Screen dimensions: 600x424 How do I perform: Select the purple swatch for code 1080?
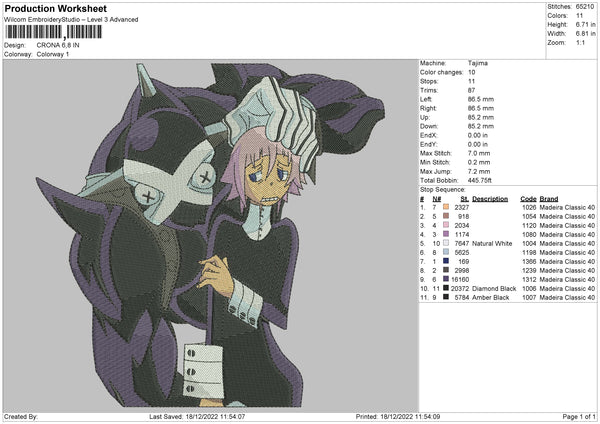446,234
